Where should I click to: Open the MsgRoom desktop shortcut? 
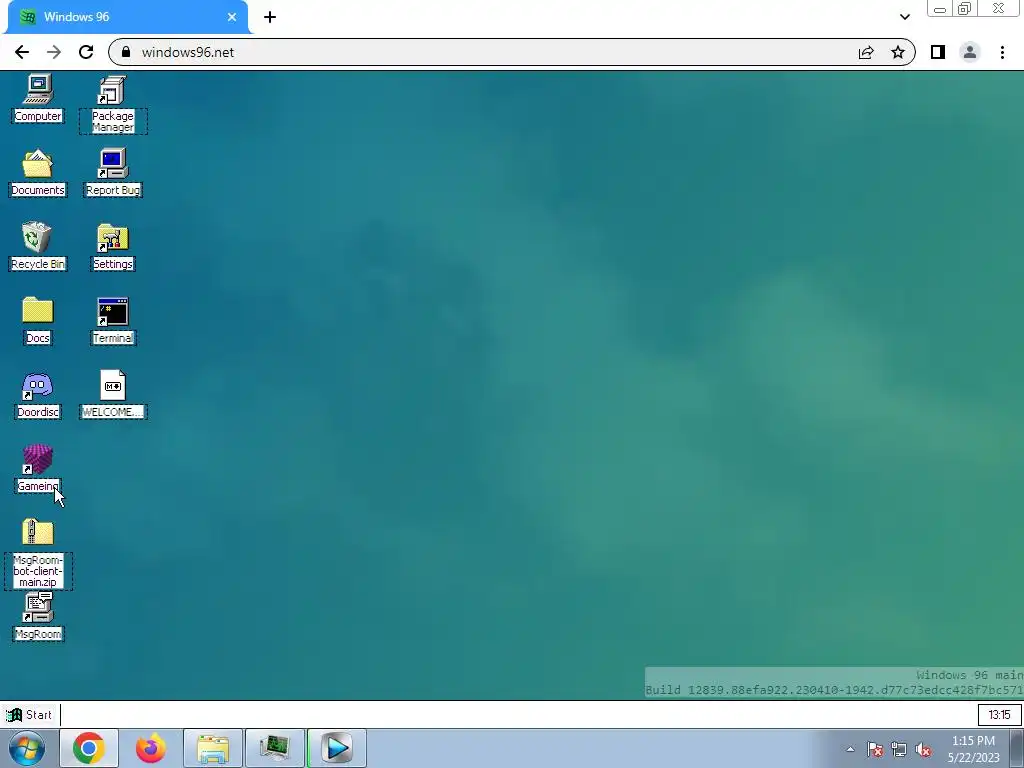pyautogui.click(x=38, y=616)
